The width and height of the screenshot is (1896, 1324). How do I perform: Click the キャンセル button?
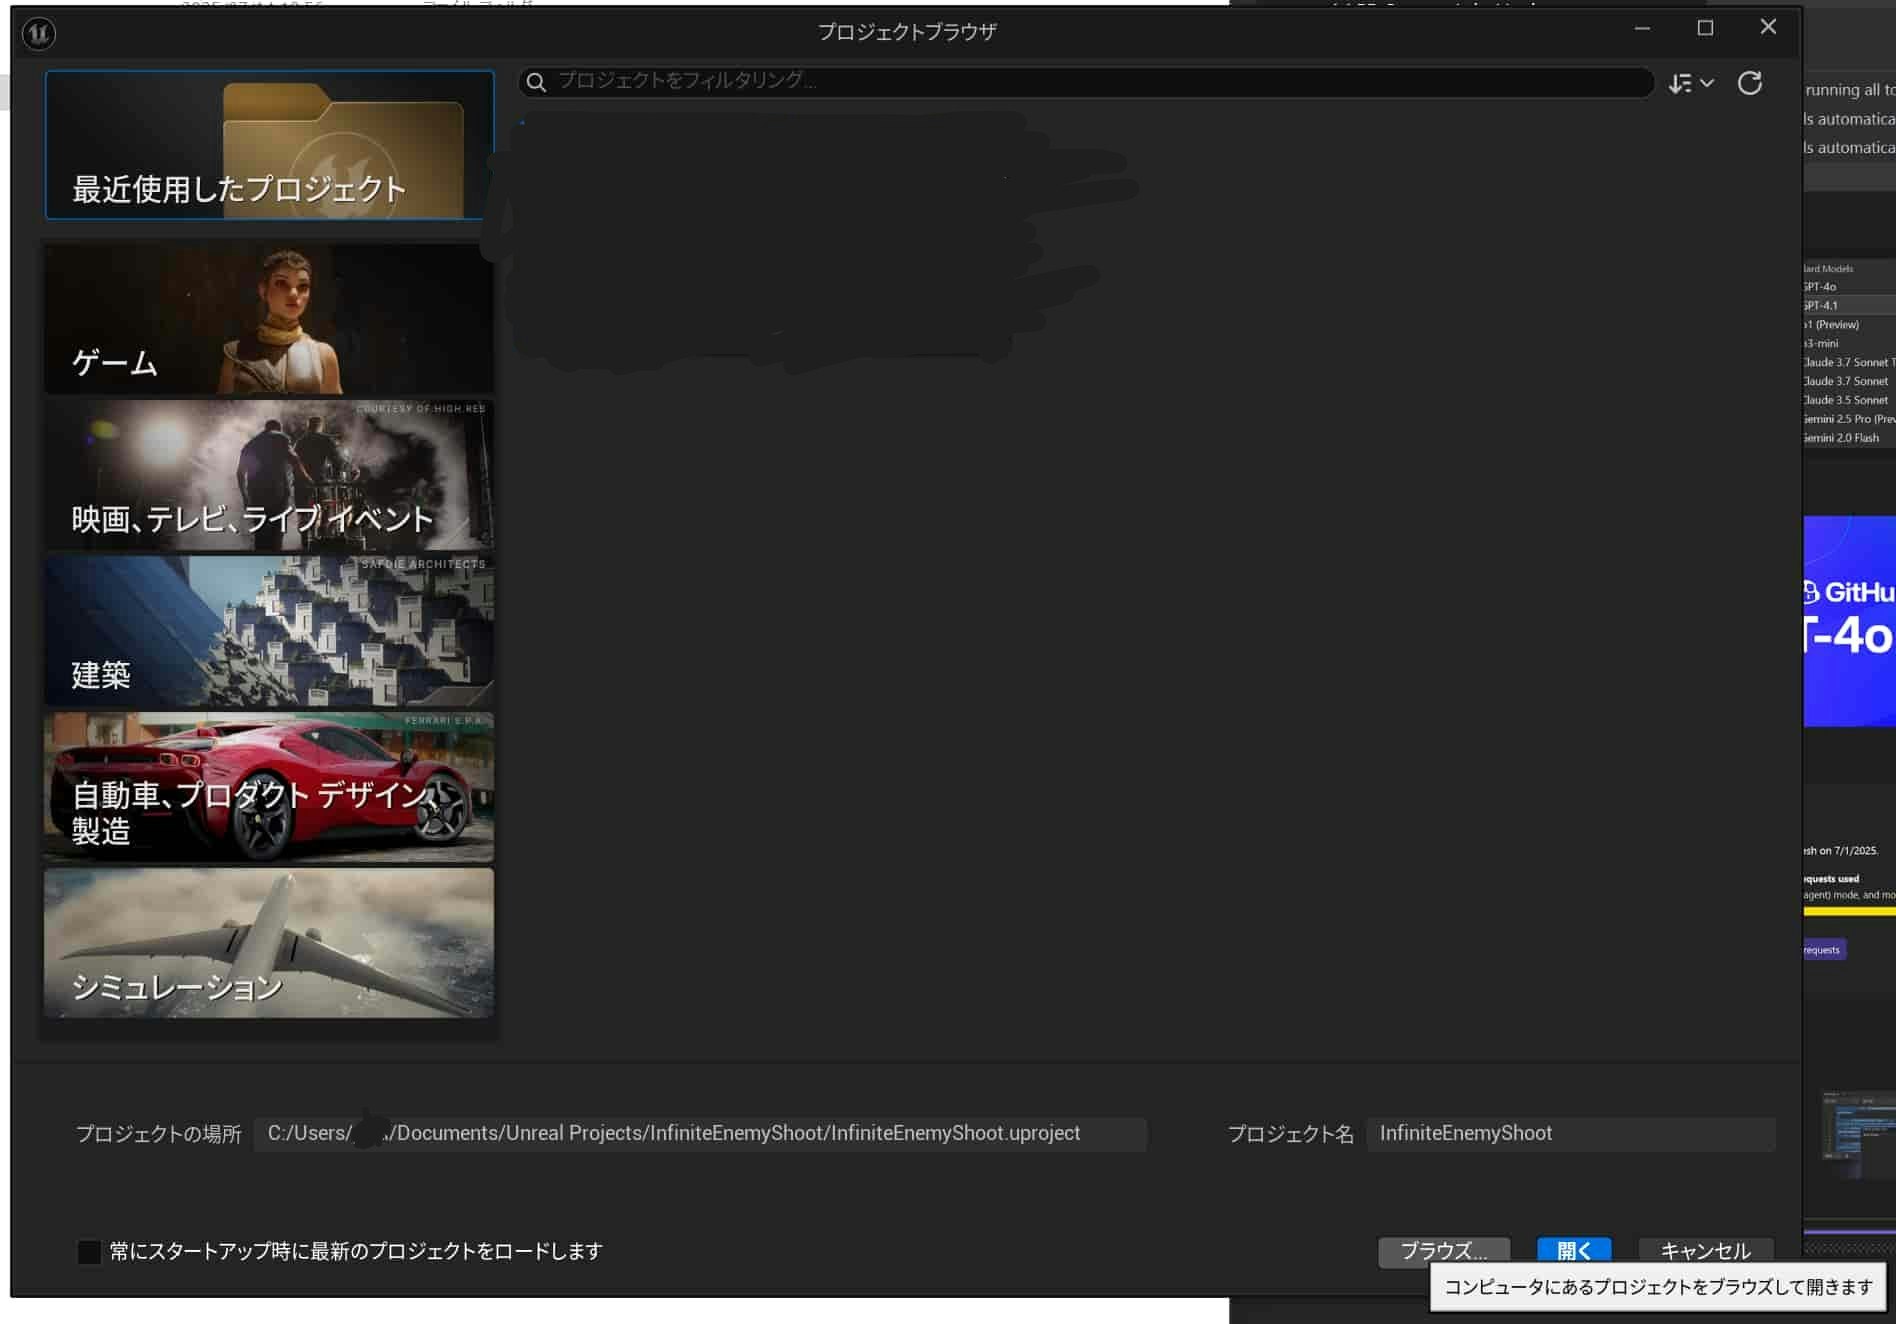(x=1705, y=1251)
